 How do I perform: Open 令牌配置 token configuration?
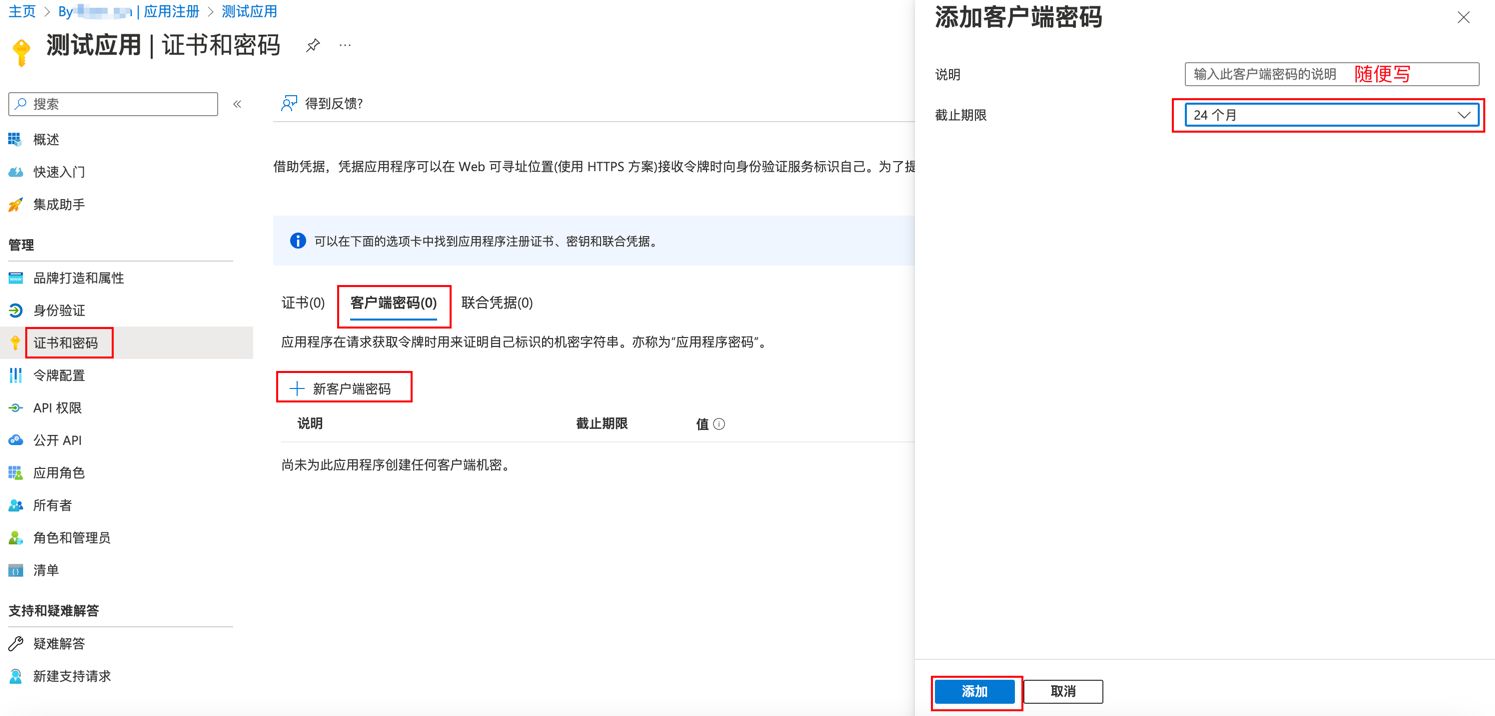(x=58, y=375)
